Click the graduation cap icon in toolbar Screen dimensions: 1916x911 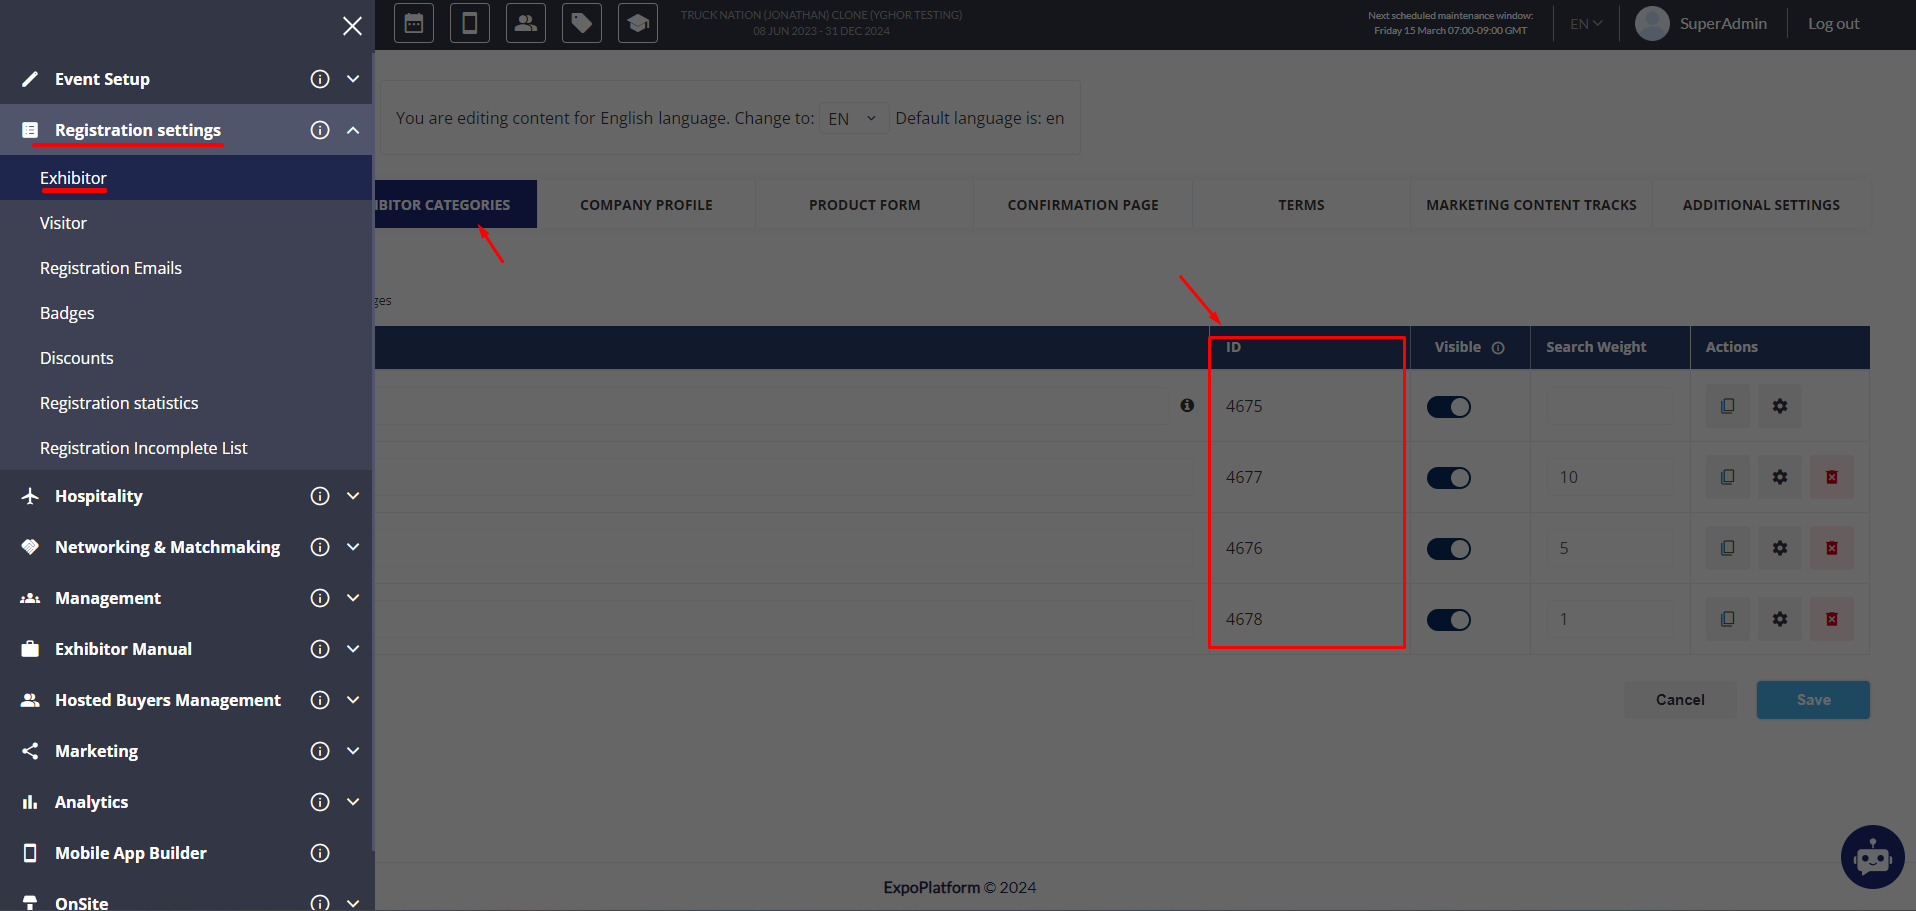coord(638,23)
